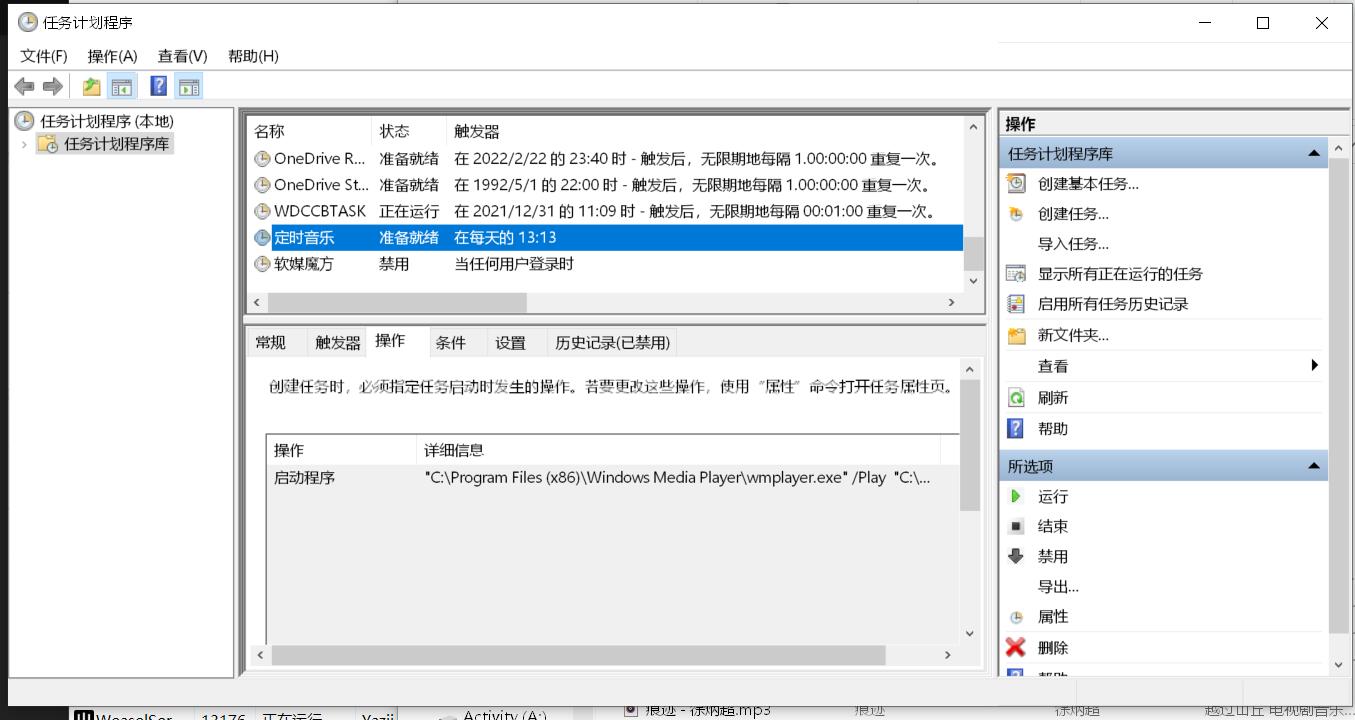Viewport: 1355px width, 720px height.
Task: Click 禁用 to disable selected task
Action: tap(1052, 556)
